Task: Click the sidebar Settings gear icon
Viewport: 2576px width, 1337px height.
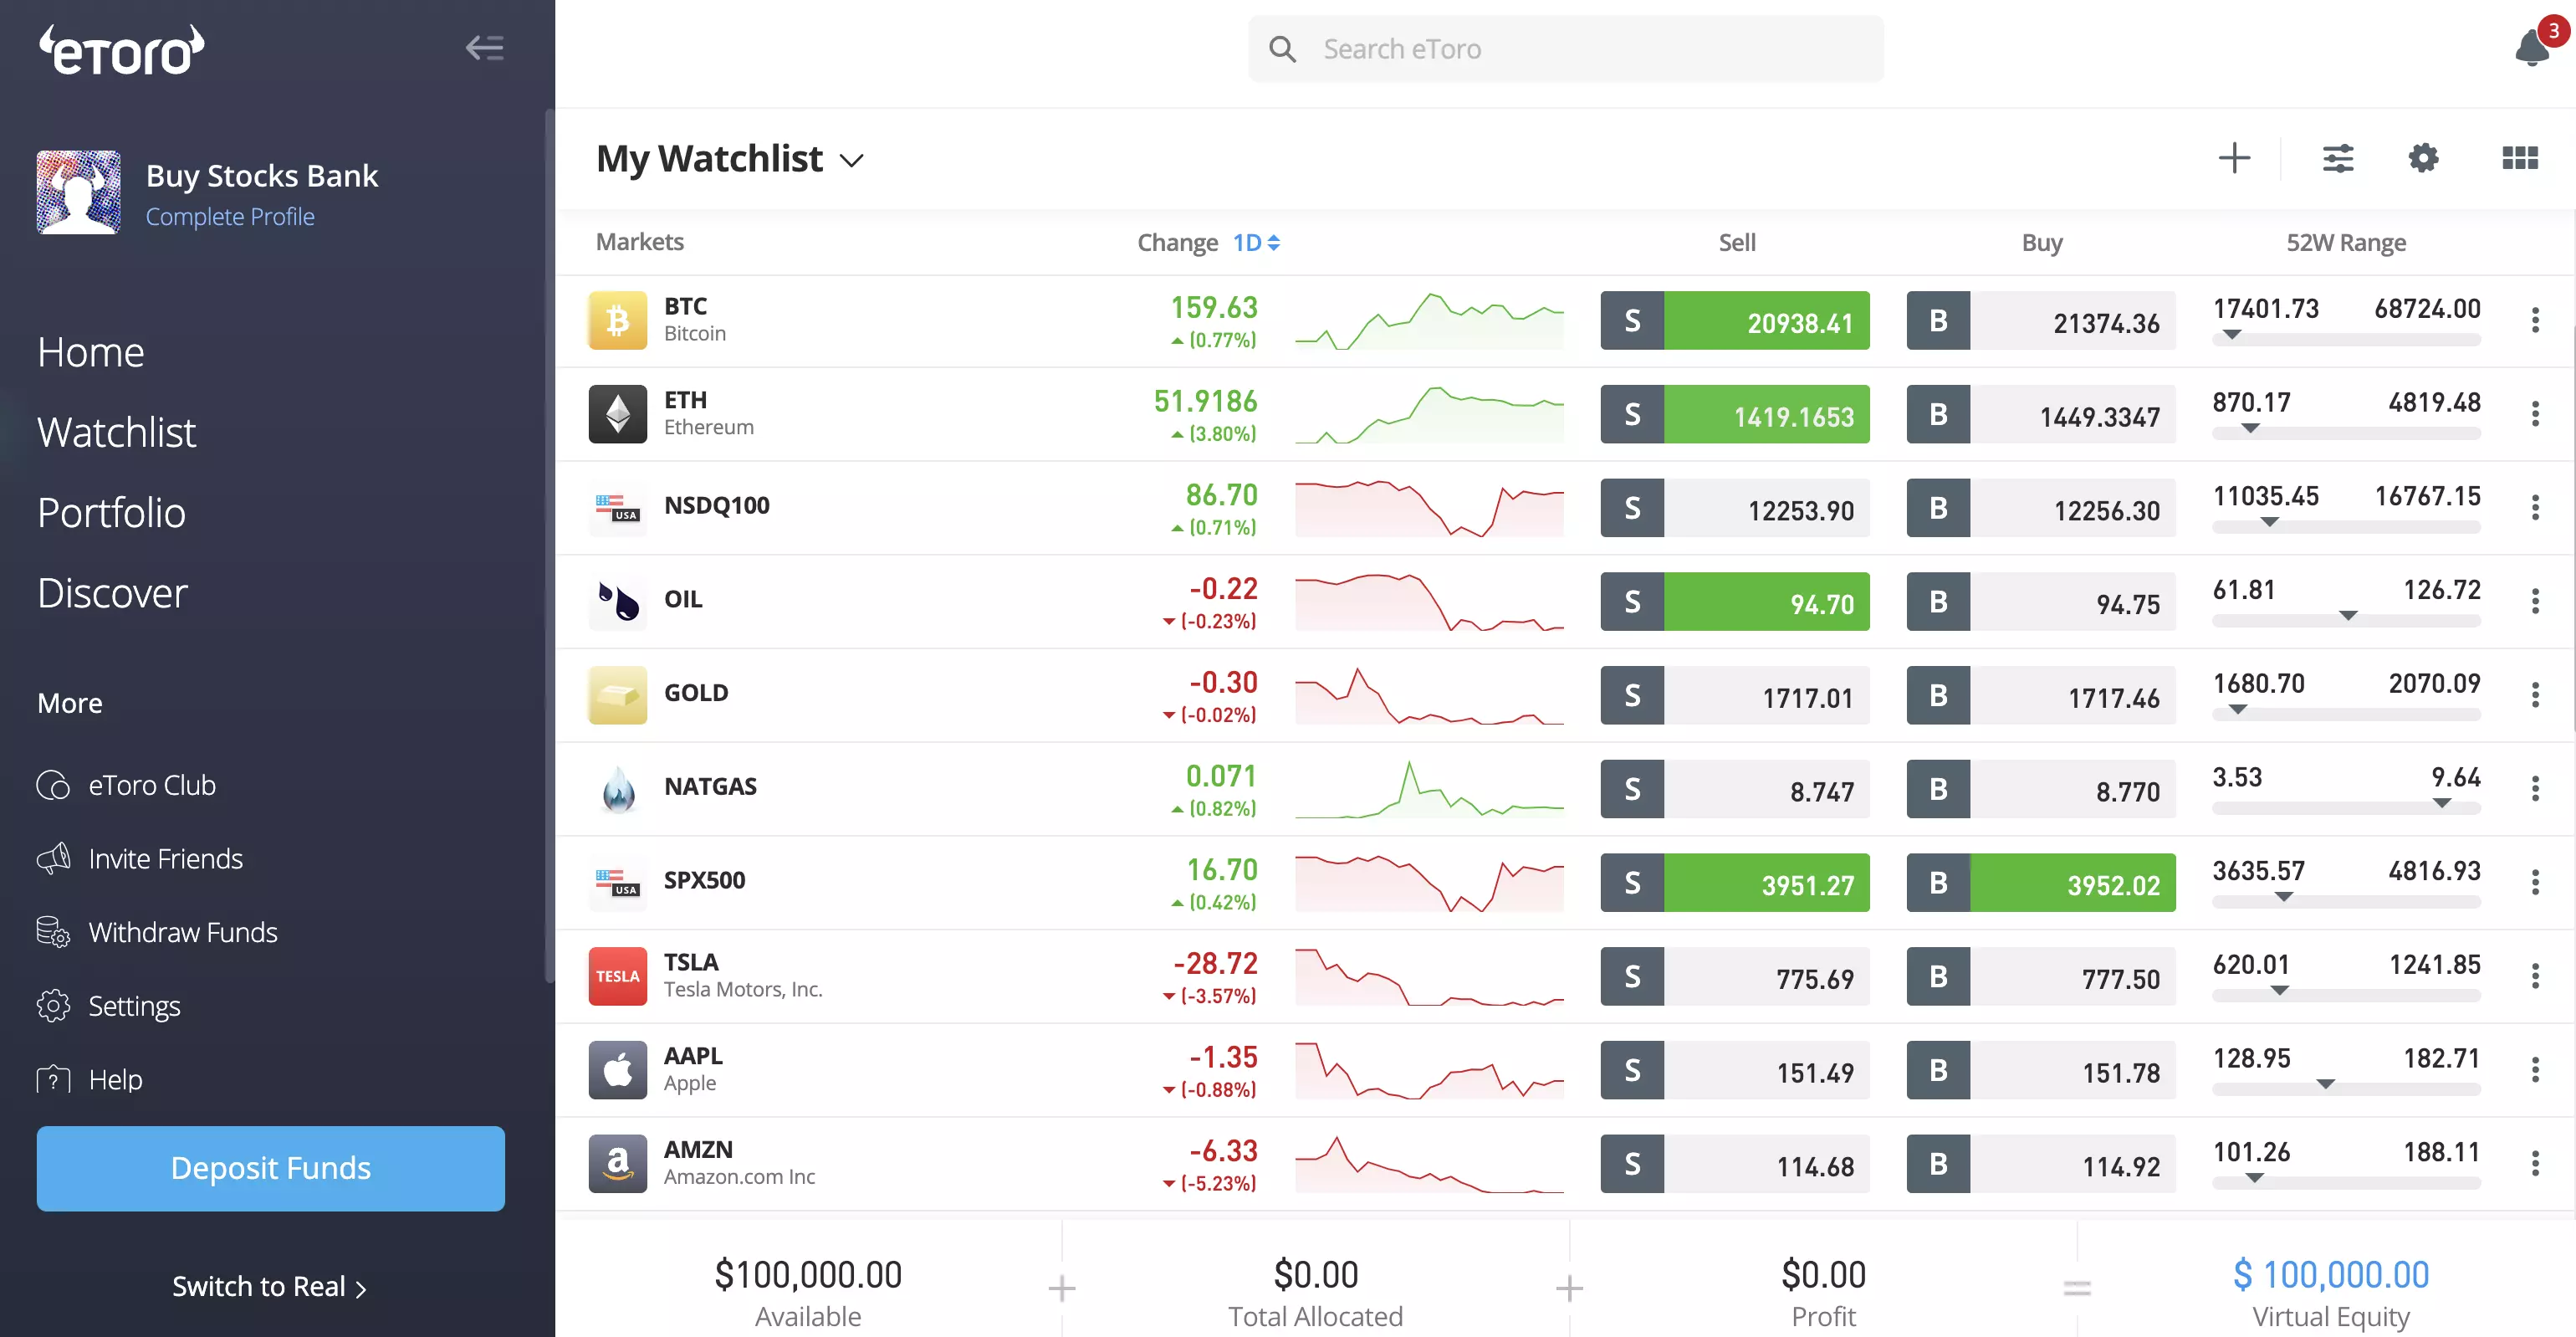Action: (x=53, y=1005)
